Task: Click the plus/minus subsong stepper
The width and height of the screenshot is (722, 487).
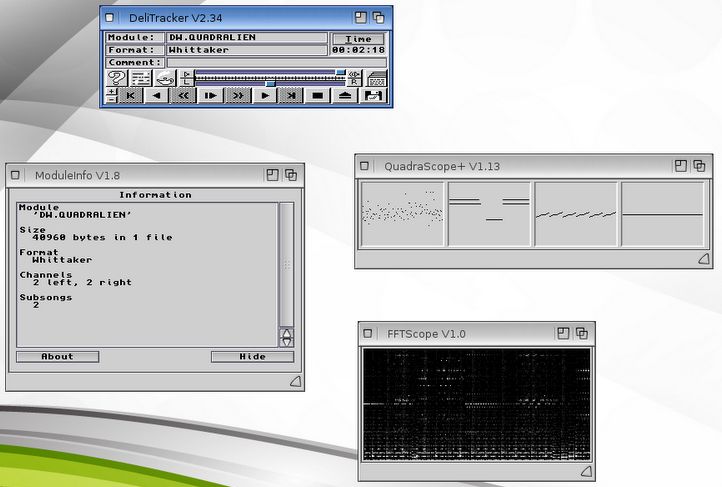Action: pos(111,95)
